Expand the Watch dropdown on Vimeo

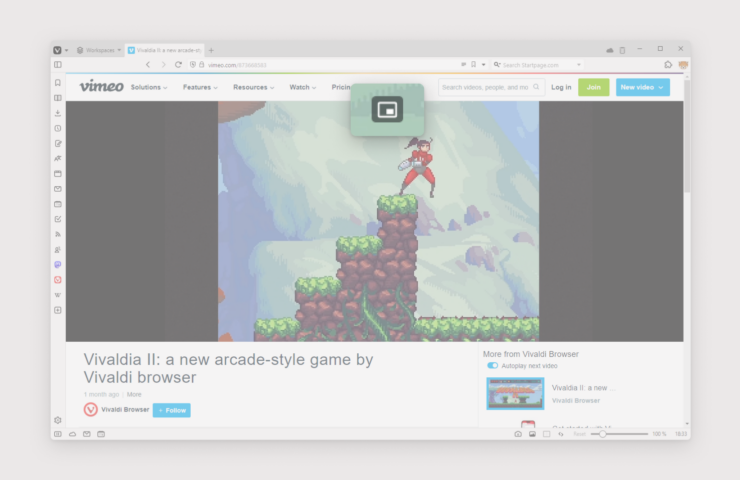[303, 87]
